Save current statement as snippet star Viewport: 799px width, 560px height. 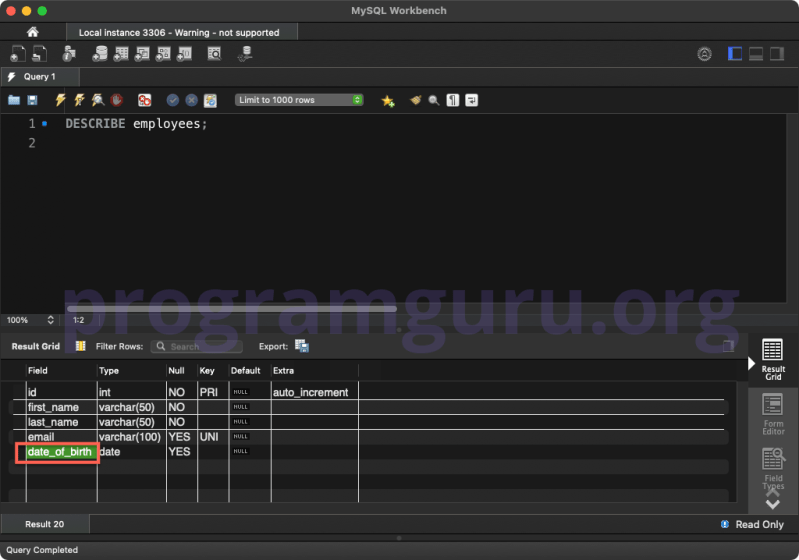click(x=388, y=100)
